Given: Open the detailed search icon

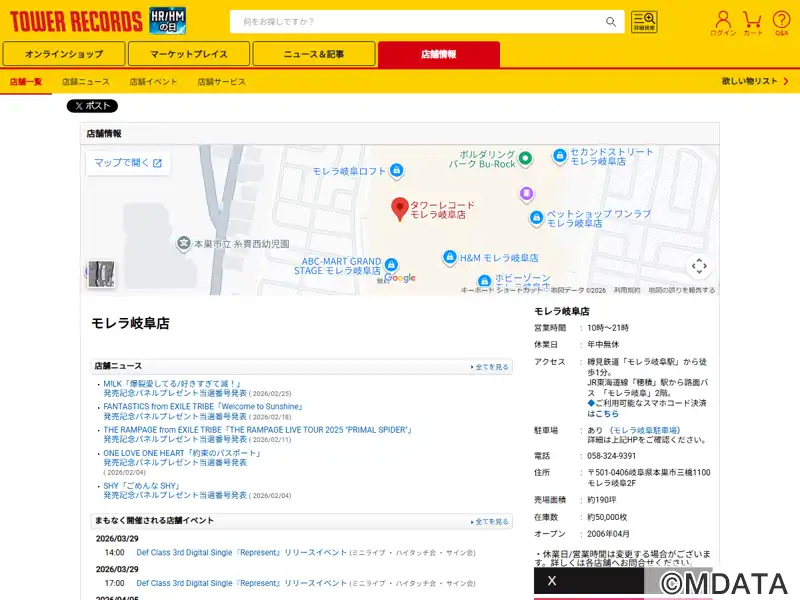Looking at the screenshot, I should point(644,22).
